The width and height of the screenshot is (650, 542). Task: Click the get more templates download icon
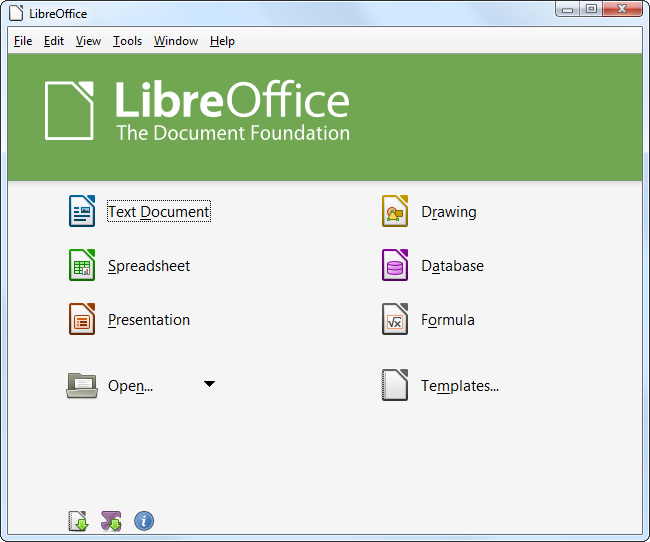point(78,521)
